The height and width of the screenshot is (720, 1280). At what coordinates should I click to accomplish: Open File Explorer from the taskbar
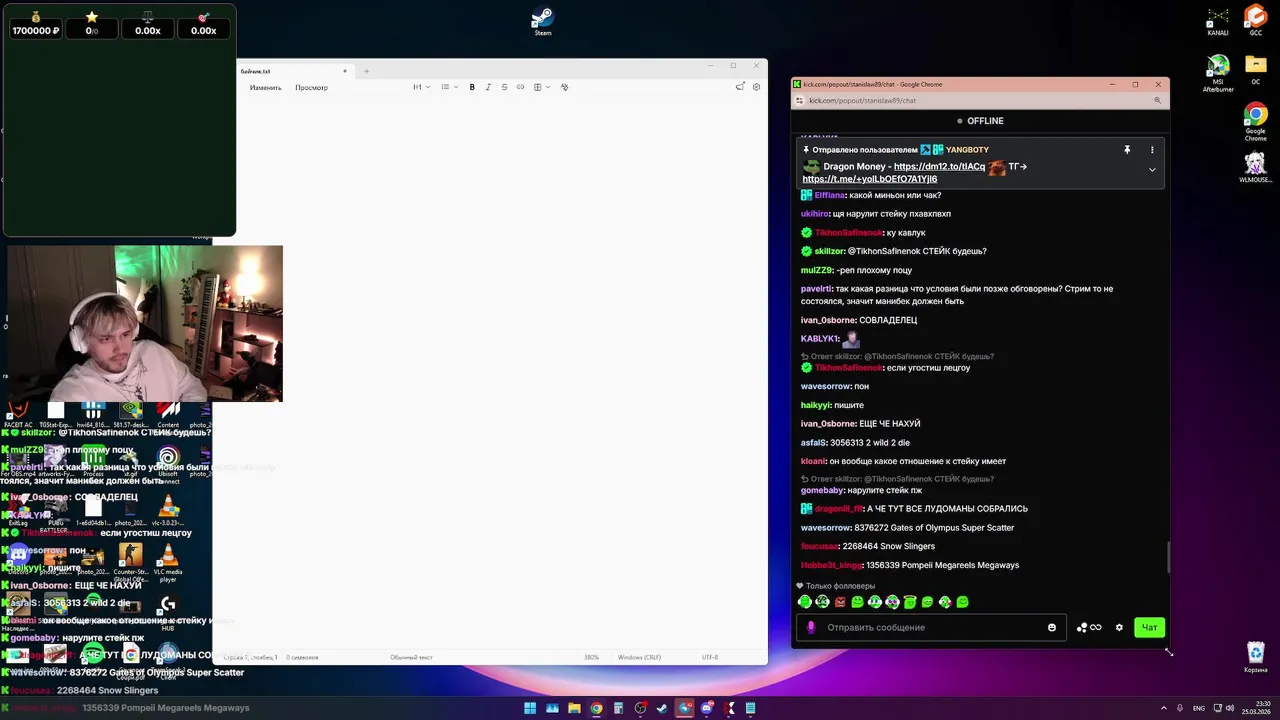574,708
